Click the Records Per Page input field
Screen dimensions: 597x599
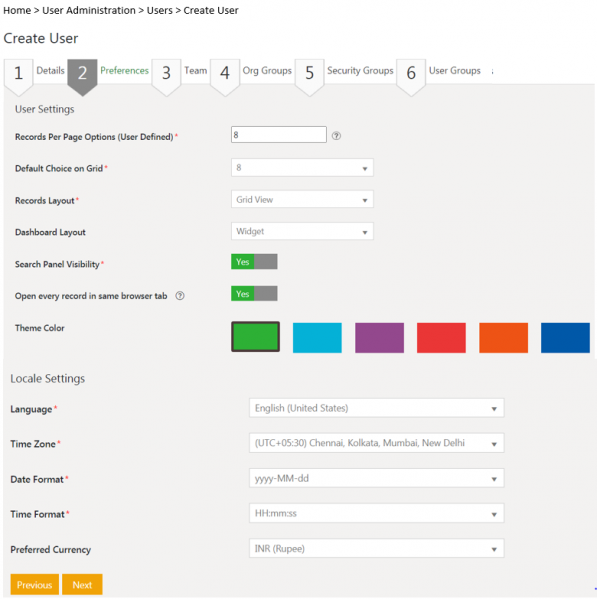coord(279,134)
